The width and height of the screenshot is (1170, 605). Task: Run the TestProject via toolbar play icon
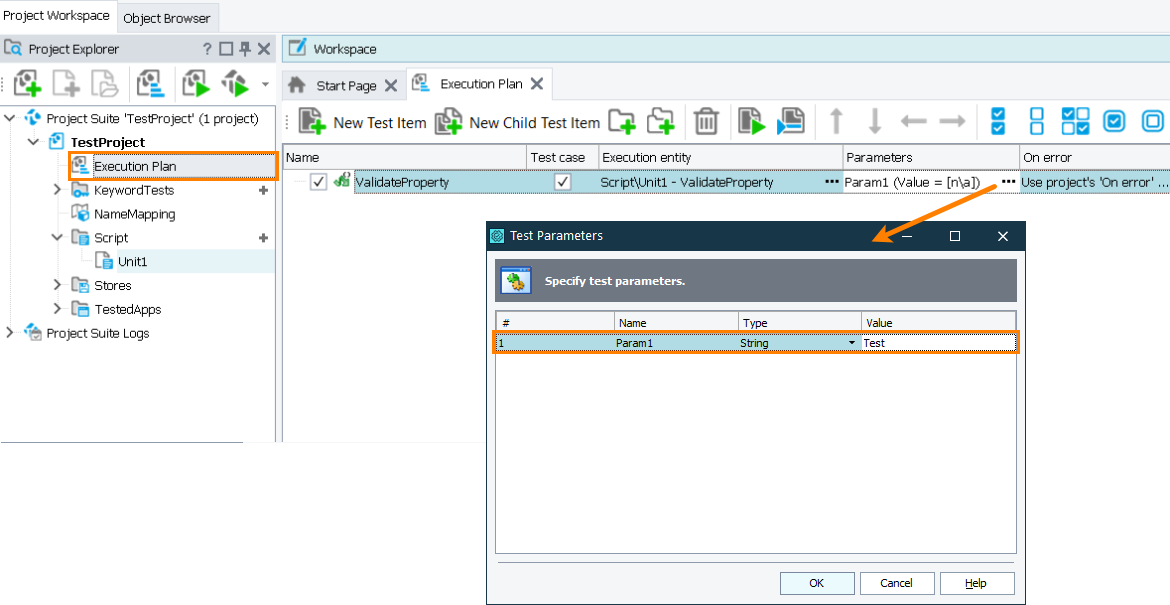click(x=196, y=83)
